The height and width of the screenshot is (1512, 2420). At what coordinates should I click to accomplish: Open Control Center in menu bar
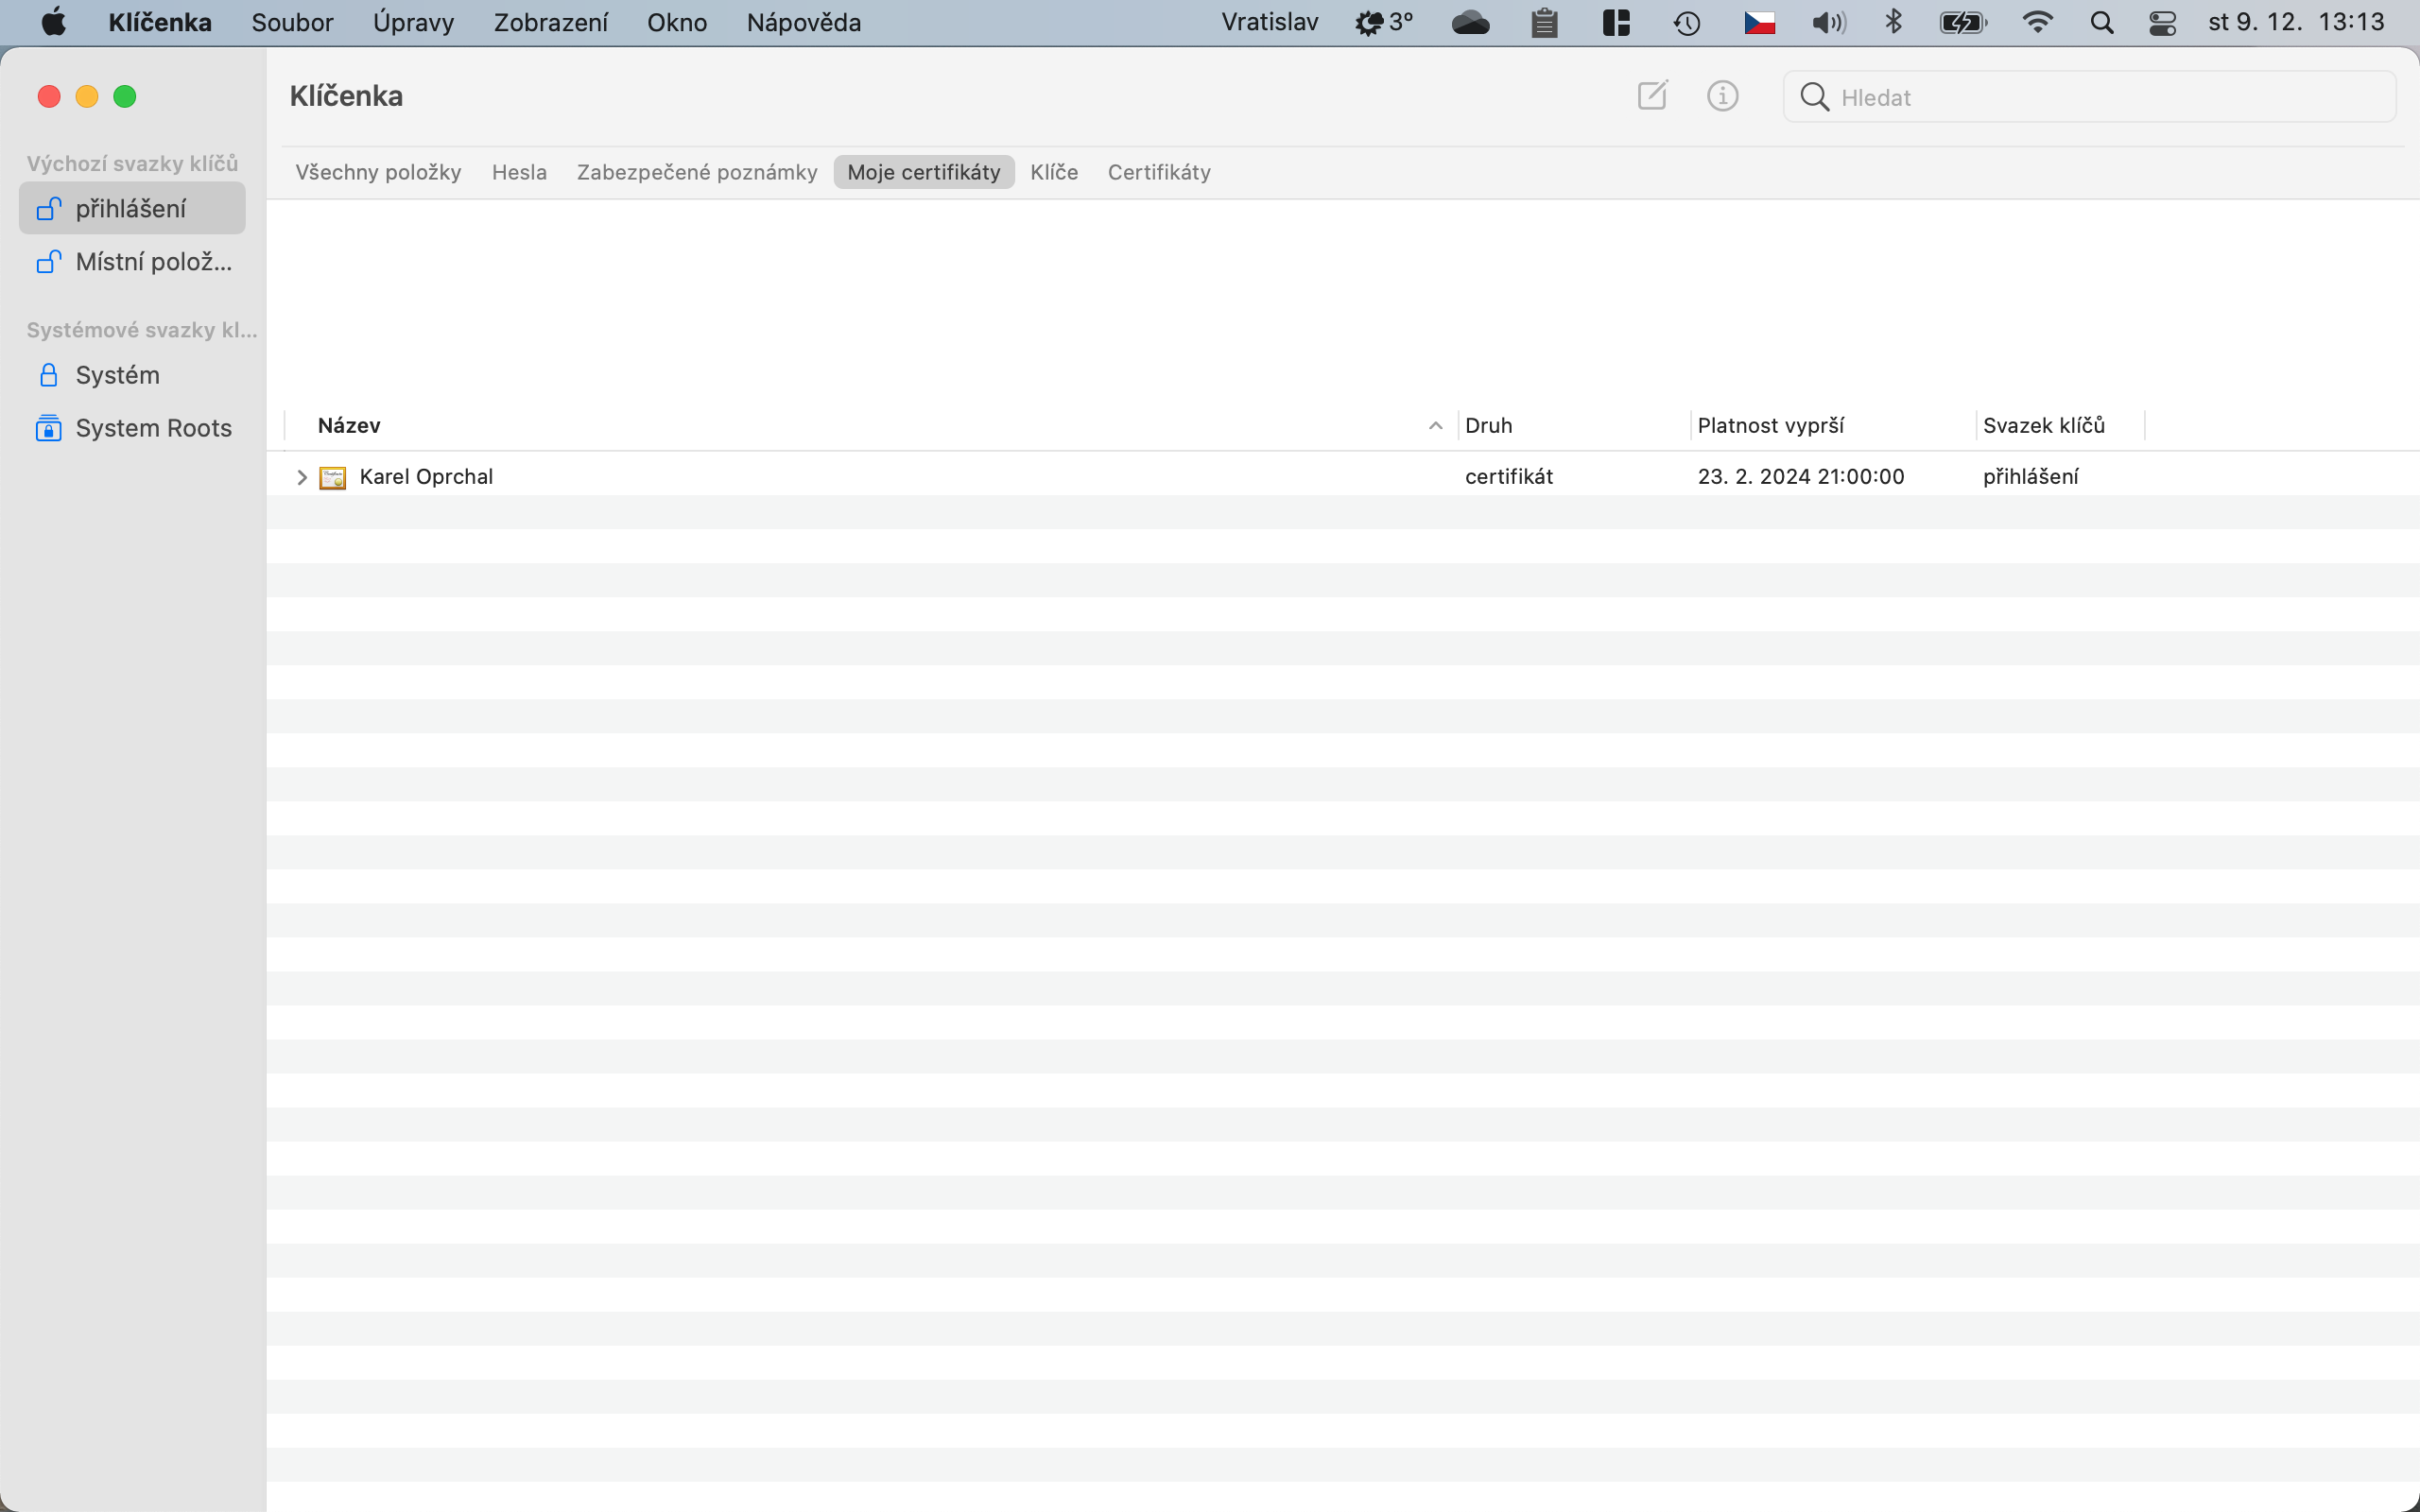click(x=2162, y=22)
